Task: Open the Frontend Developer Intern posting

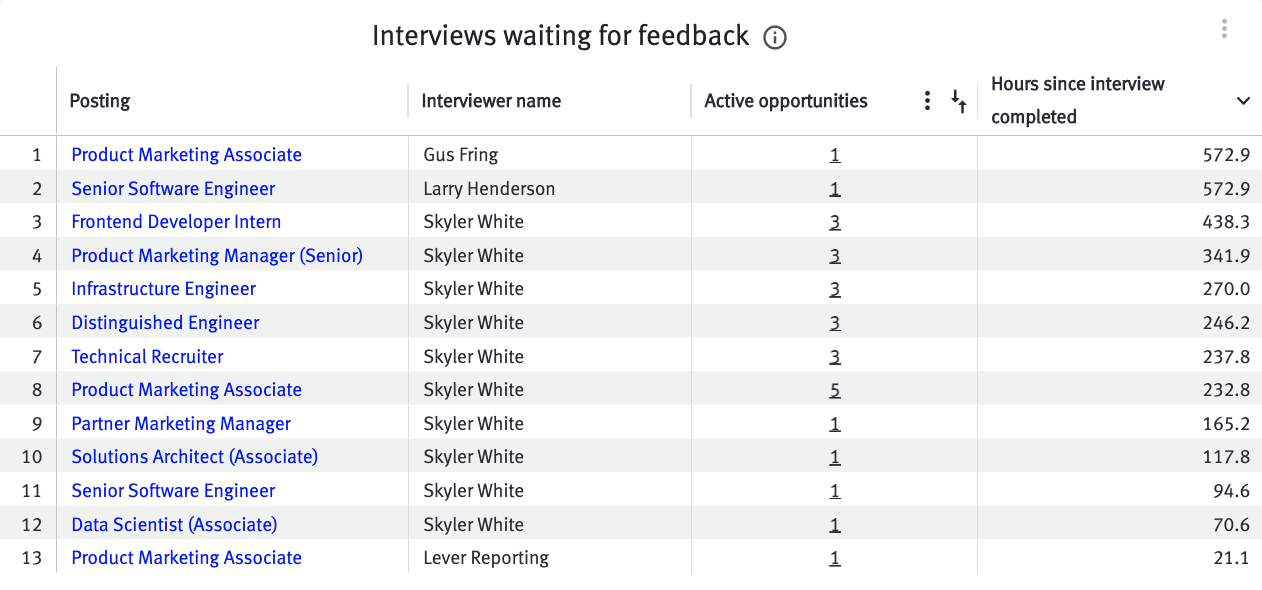Action: [176, 221]
